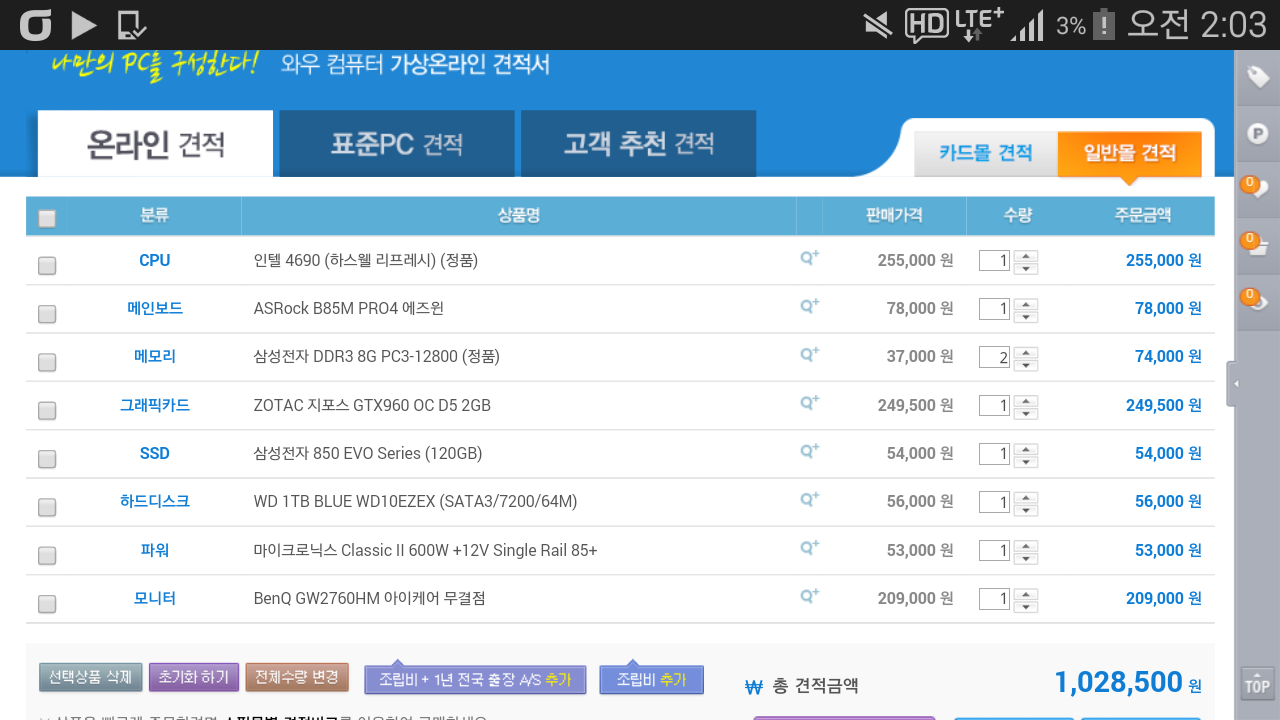Image resolution: width=1280 pixels, height=720 pixels.
Task: View details magnifier for ZOTAC GTX960 row
Action: coord(809,403)
